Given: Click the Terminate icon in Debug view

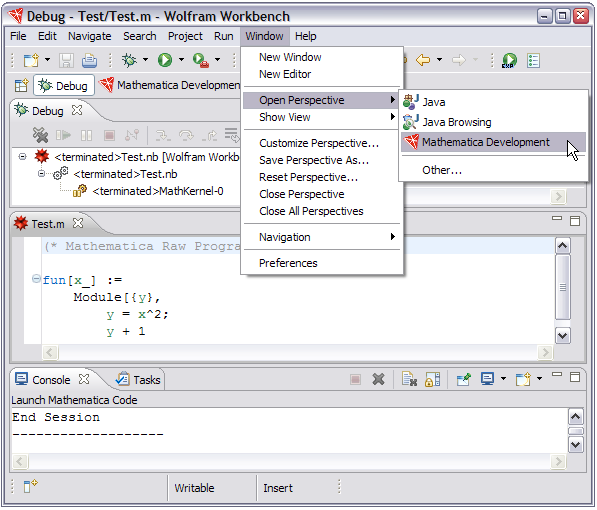Looking at the screenshot, I should tap(109, 135).
